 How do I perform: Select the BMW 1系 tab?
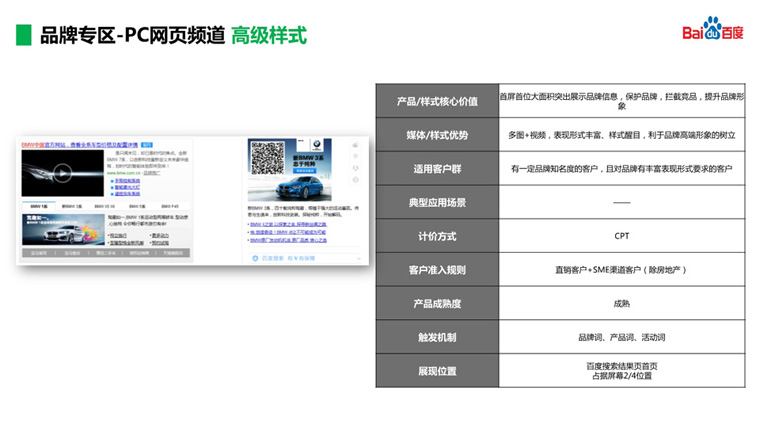(39, 206)
